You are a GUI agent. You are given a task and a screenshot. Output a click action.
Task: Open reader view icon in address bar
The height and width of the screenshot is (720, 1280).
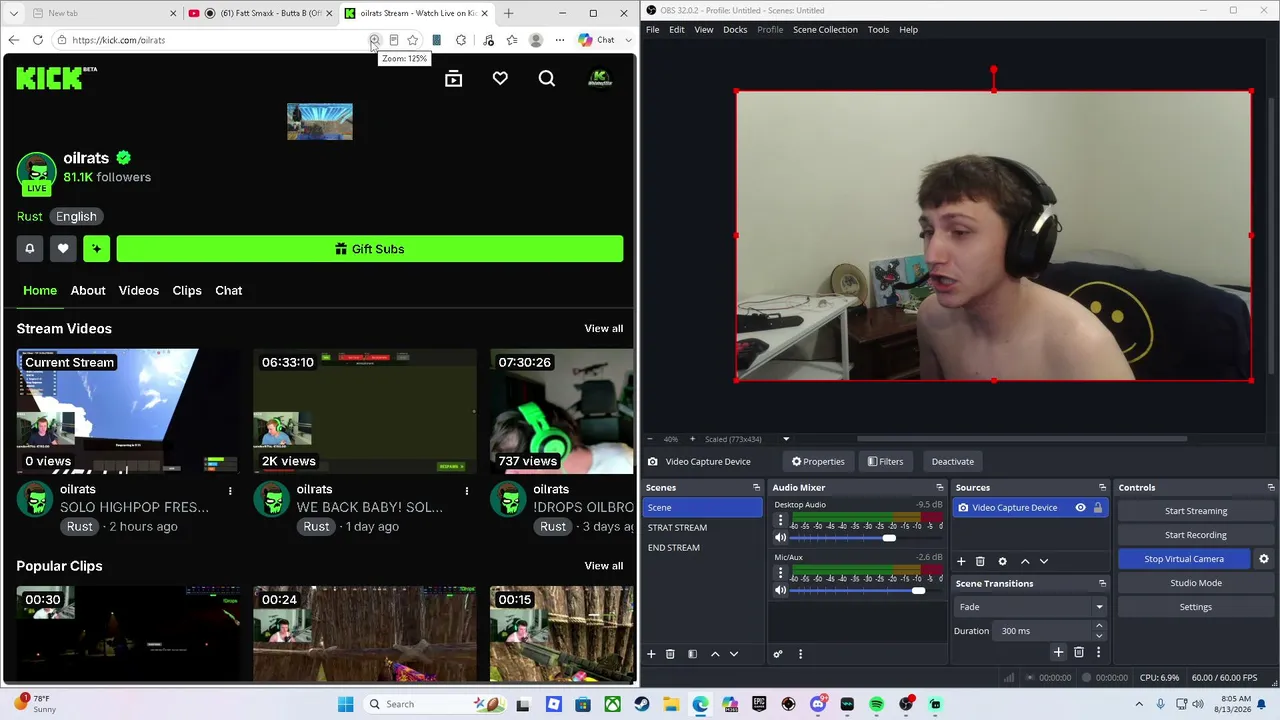[394, 40]
